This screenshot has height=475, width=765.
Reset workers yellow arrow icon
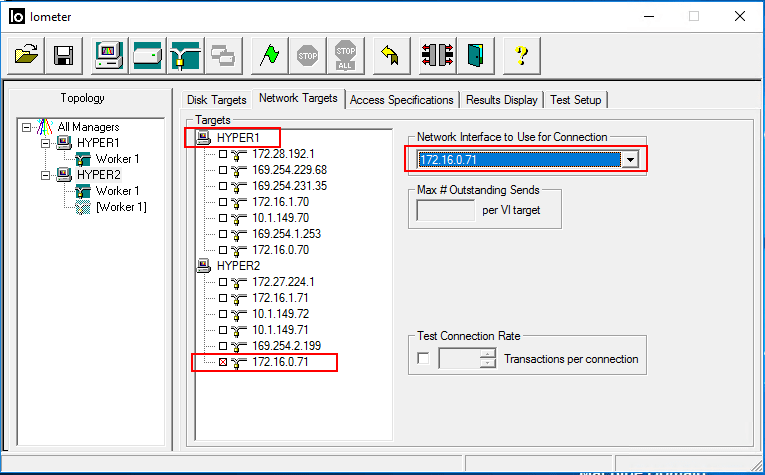tap(391, 55)
